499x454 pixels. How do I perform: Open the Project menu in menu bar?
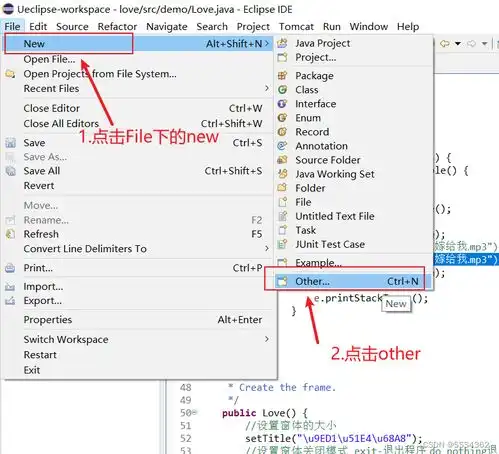253,26
